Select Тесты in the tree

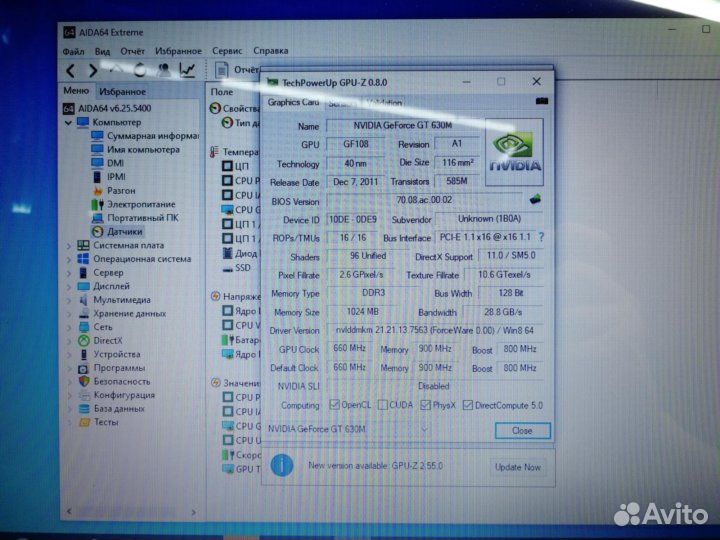point(99,422)
